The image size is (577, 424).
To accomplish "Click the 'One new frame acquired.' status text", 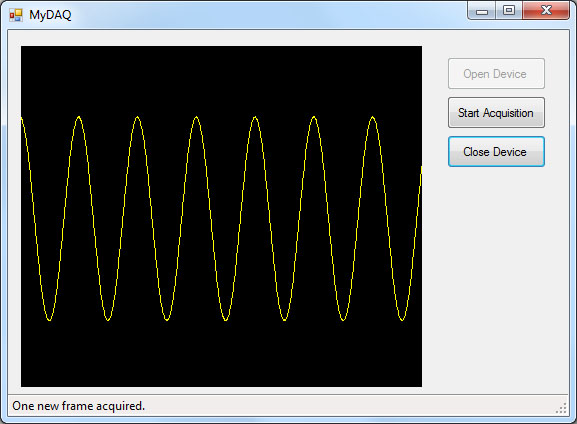I will [x=78, y=406].
